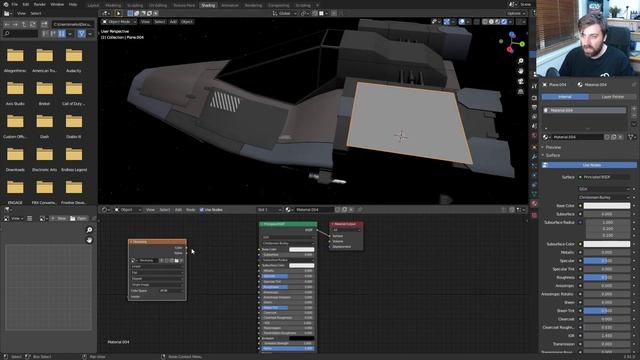Click the navigation gizmo in the viewport
640x360 pixels.
(512, 42)
